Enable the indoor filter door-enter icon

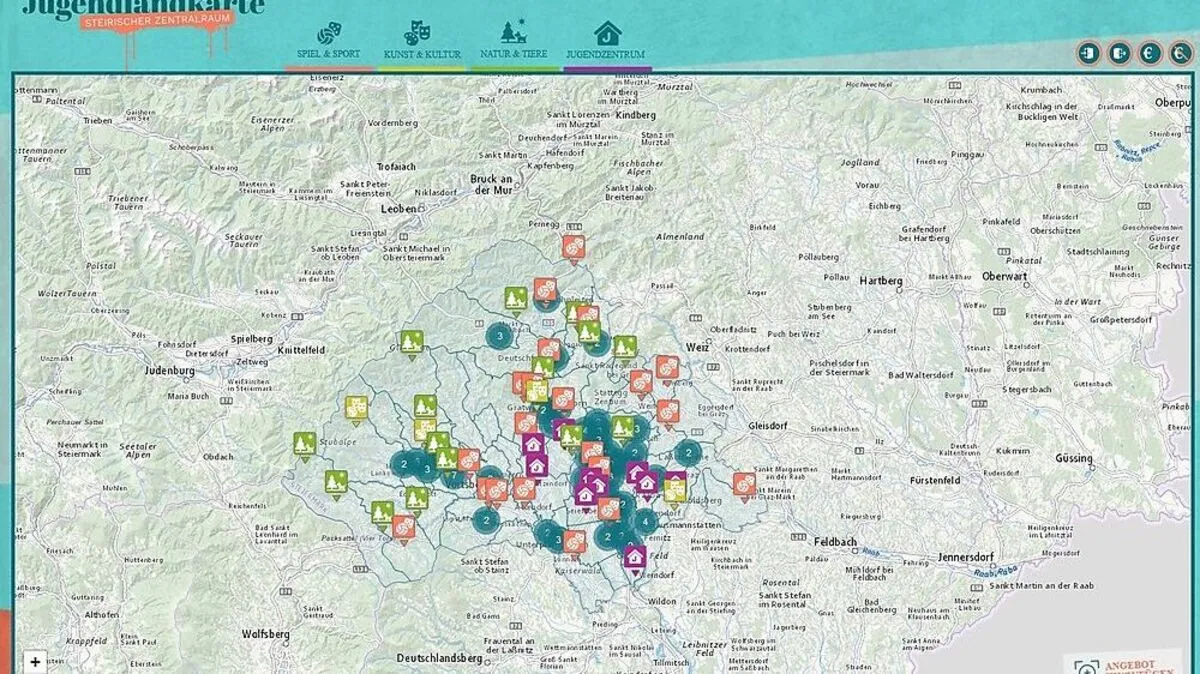click(x=1088, y=52)
